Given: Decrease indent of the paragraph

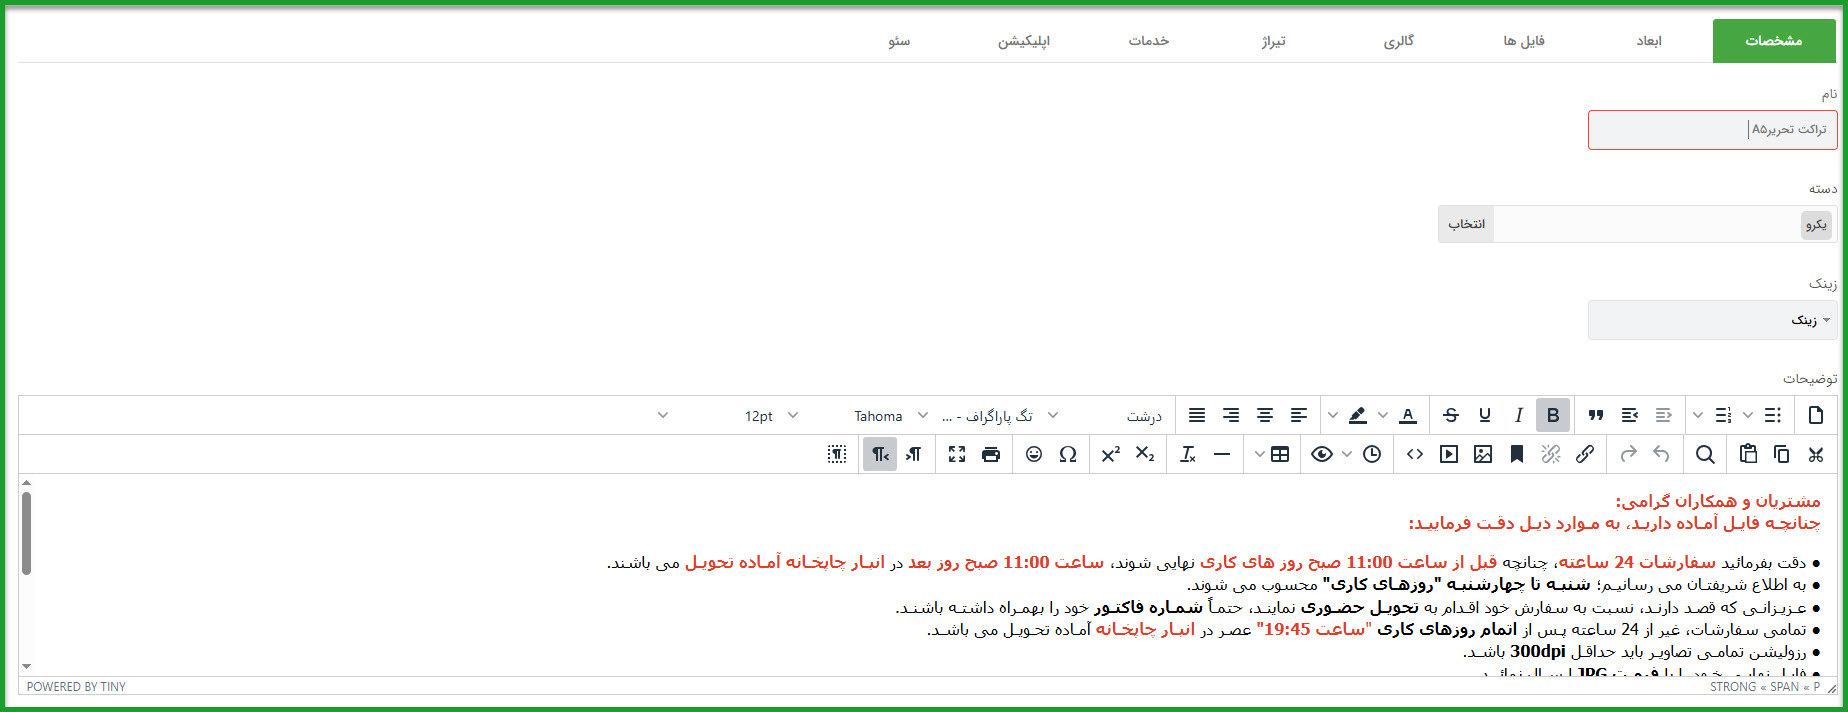Looking at the screenshot, I should (x=1664, y=415).
